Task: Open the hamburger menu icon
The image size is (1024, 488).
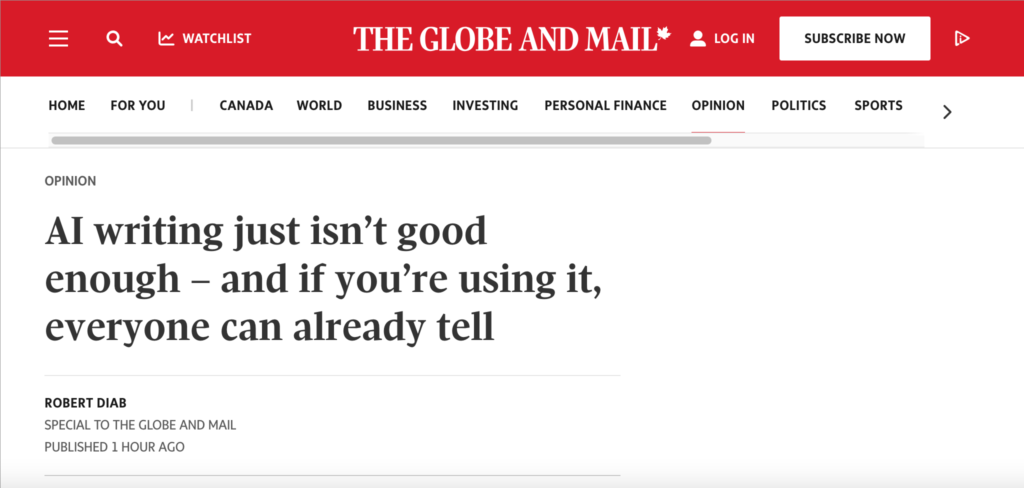Action: [x=59, y=39]
